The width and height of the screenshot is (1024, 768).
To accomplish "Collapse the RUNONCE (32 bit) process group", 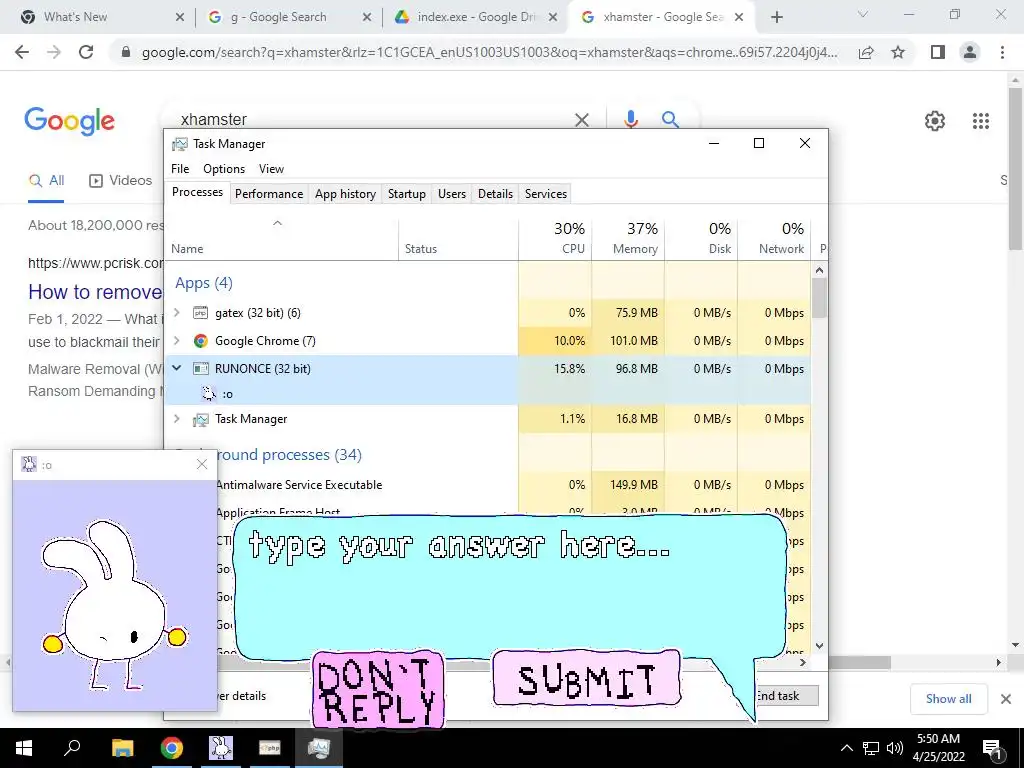I will 176,368.
